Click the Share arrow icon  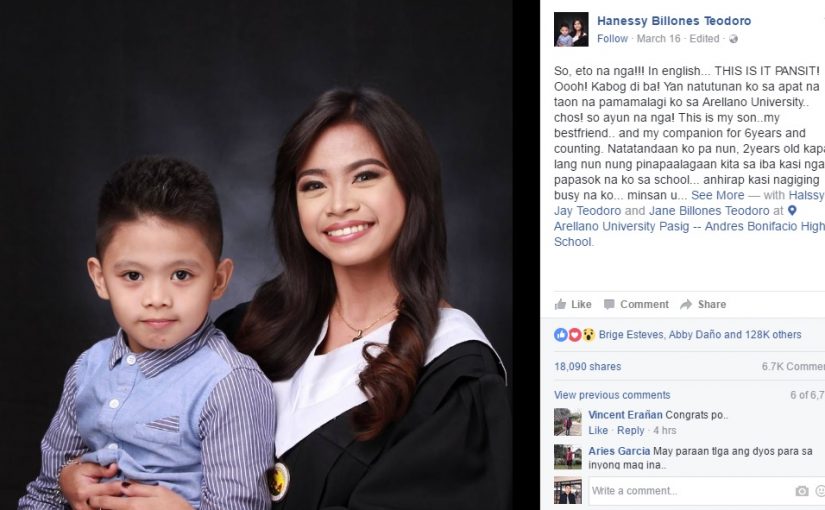click(686, 304)
